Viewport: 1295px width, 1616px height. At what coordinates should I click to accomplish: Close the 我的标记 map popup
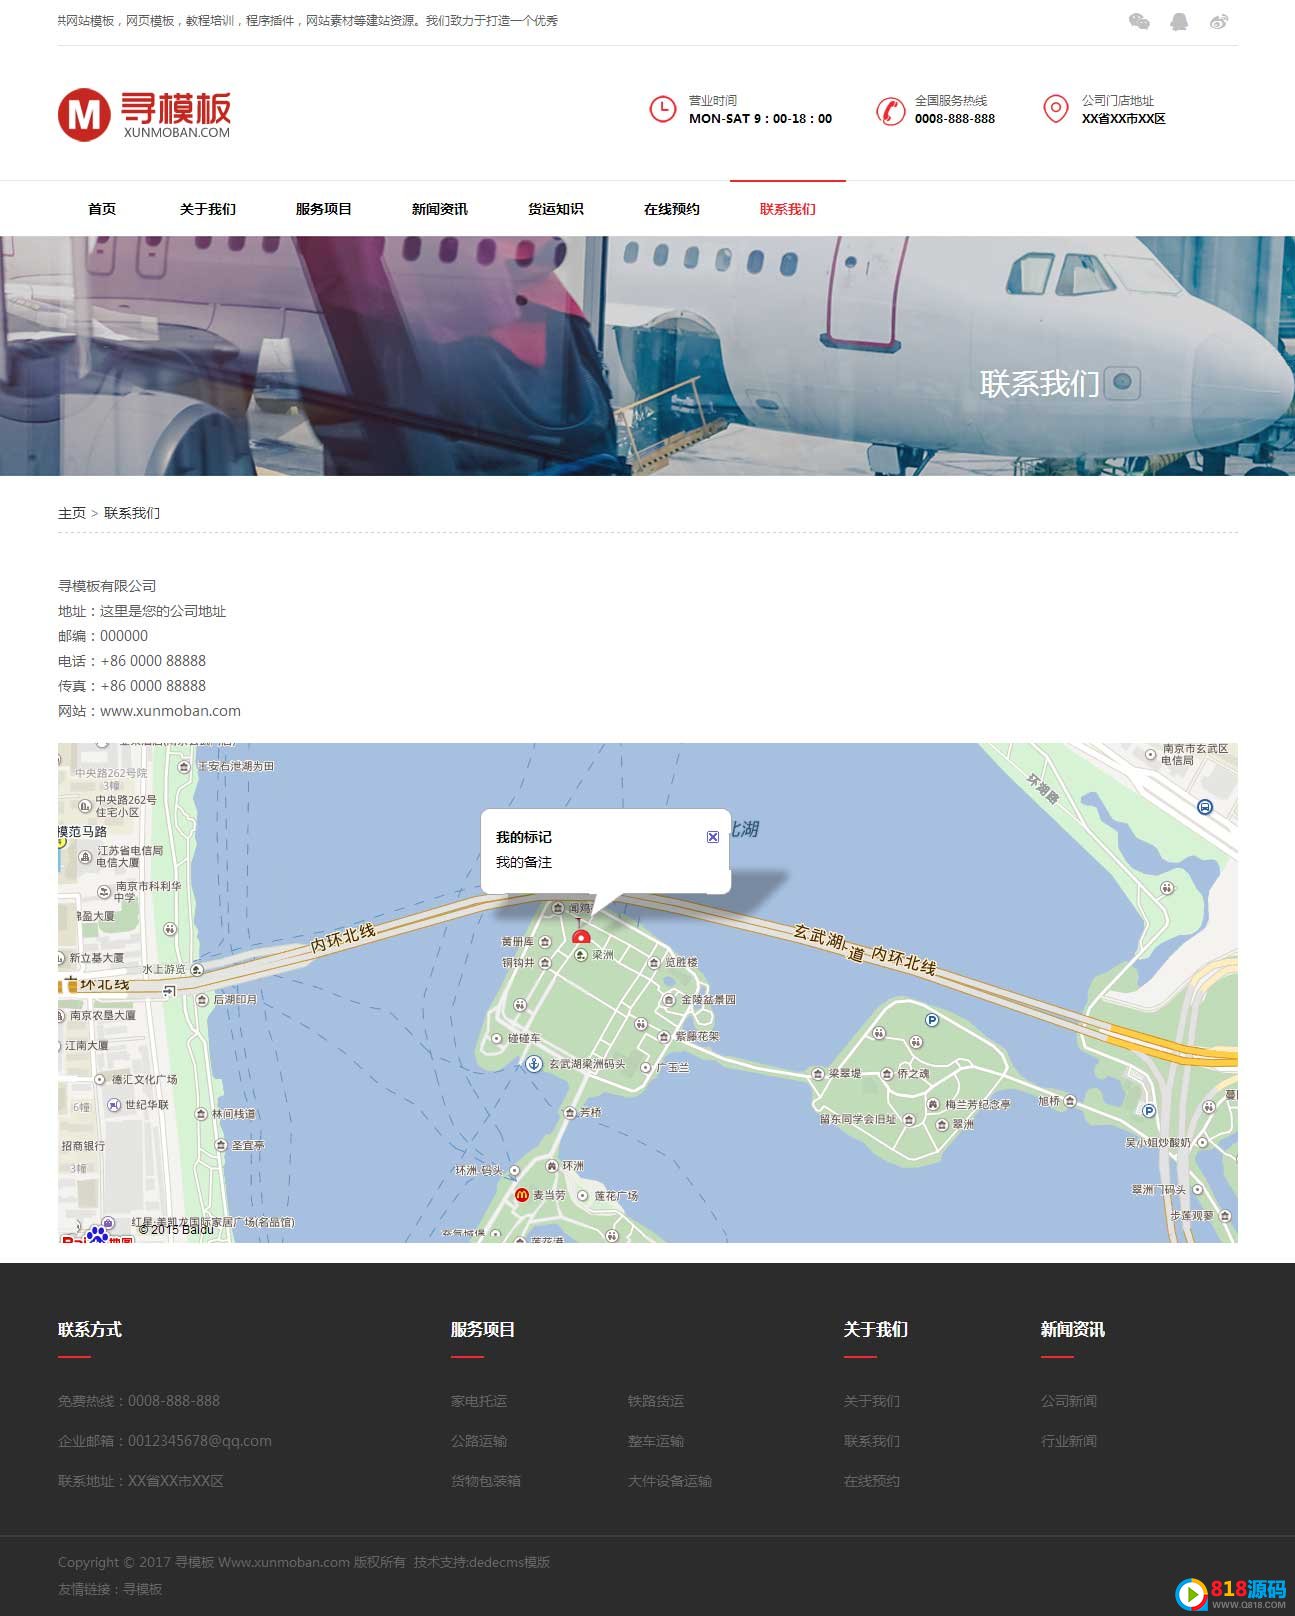tap(713, 837)
